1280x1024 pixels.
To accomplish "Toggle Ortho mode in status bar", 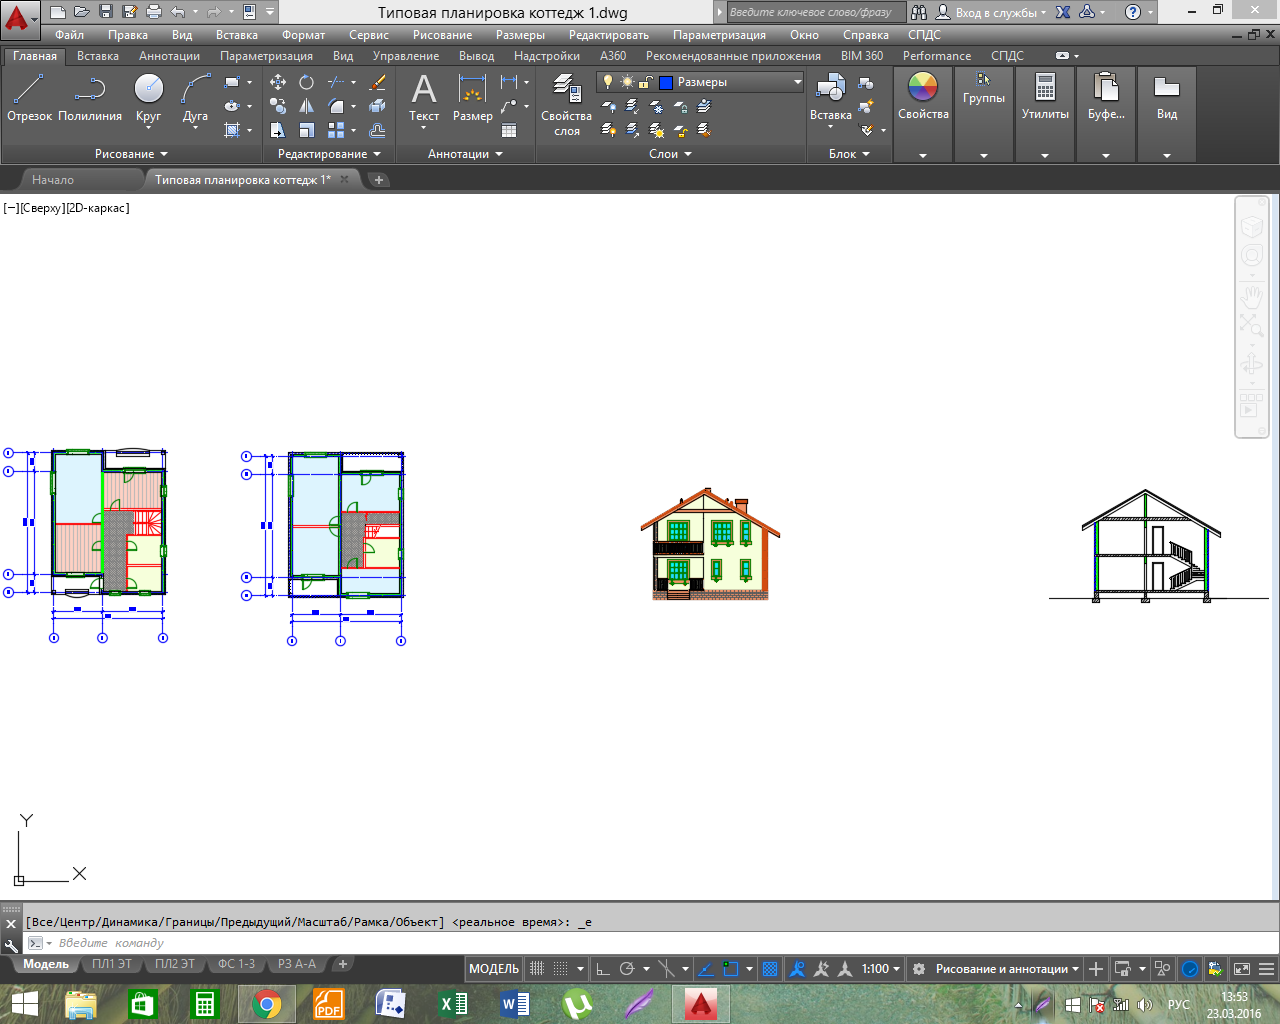I will 602,968.
